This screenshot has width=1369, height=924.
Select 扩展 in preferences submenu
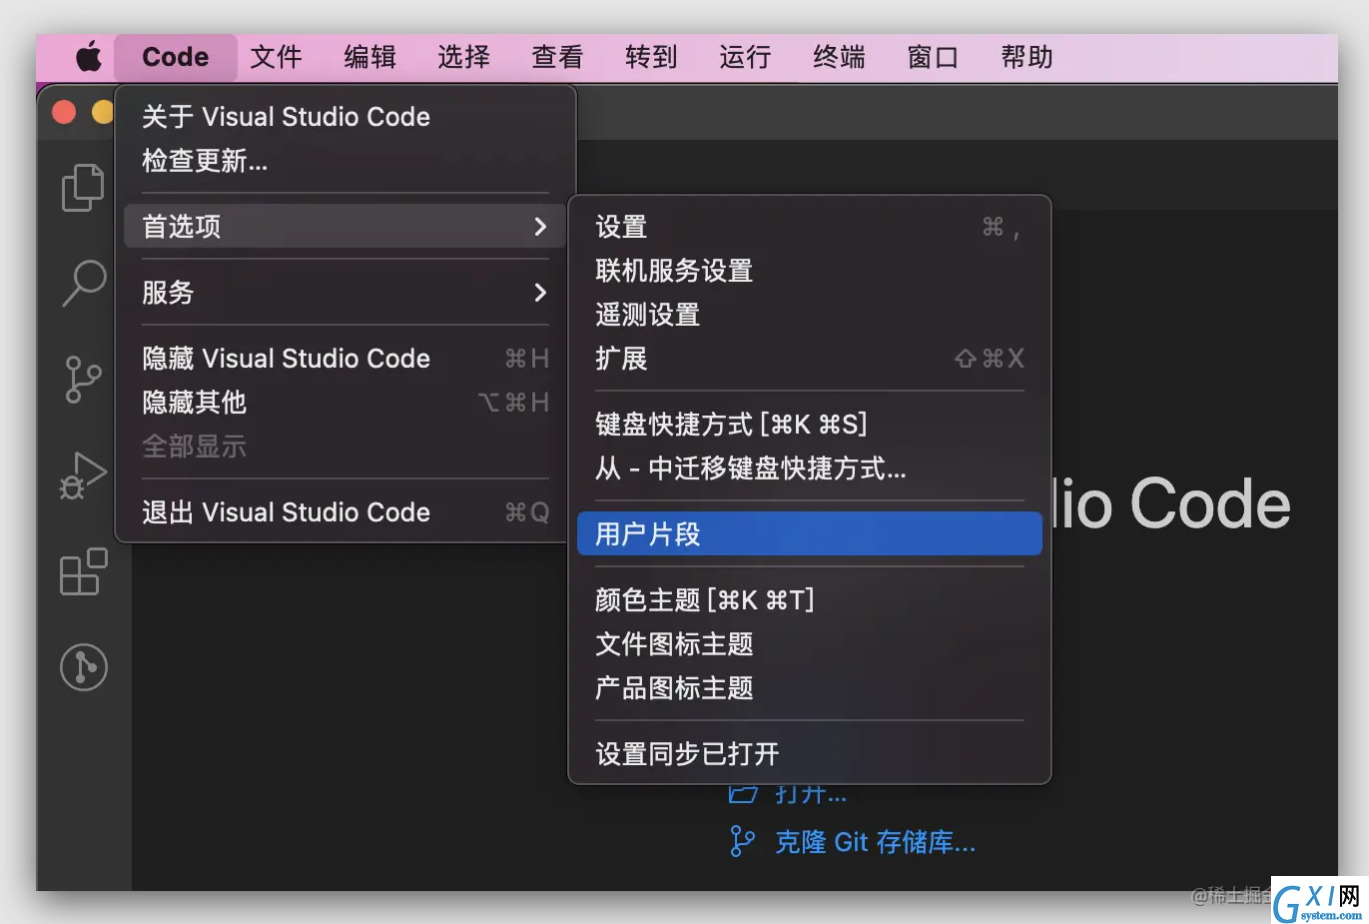coord(809,358)
